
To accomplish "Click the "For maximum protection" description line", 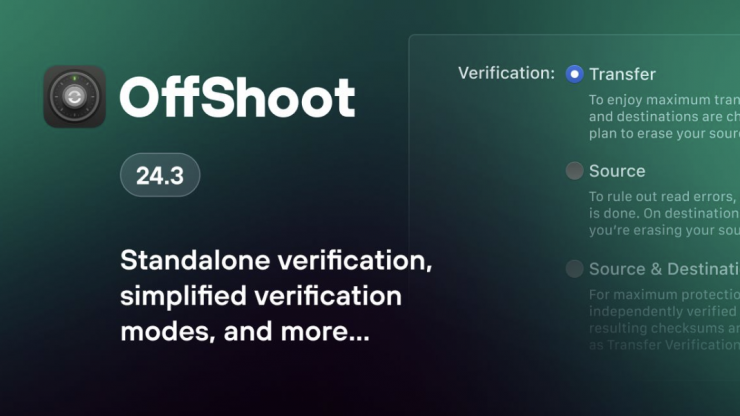I will coord(662,294).
